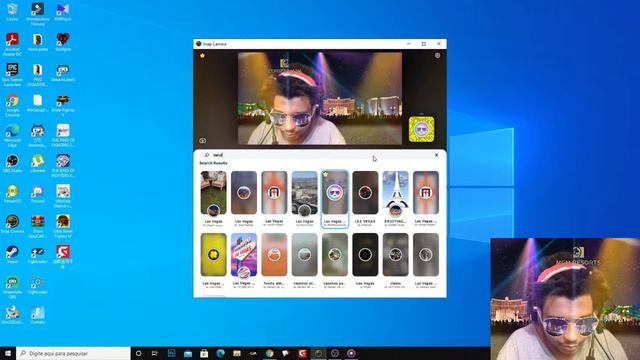This screenshot has height=360, width=640.
Task: Switch to Snap Camera on taskbar
Action: click(x=318, y=353)
